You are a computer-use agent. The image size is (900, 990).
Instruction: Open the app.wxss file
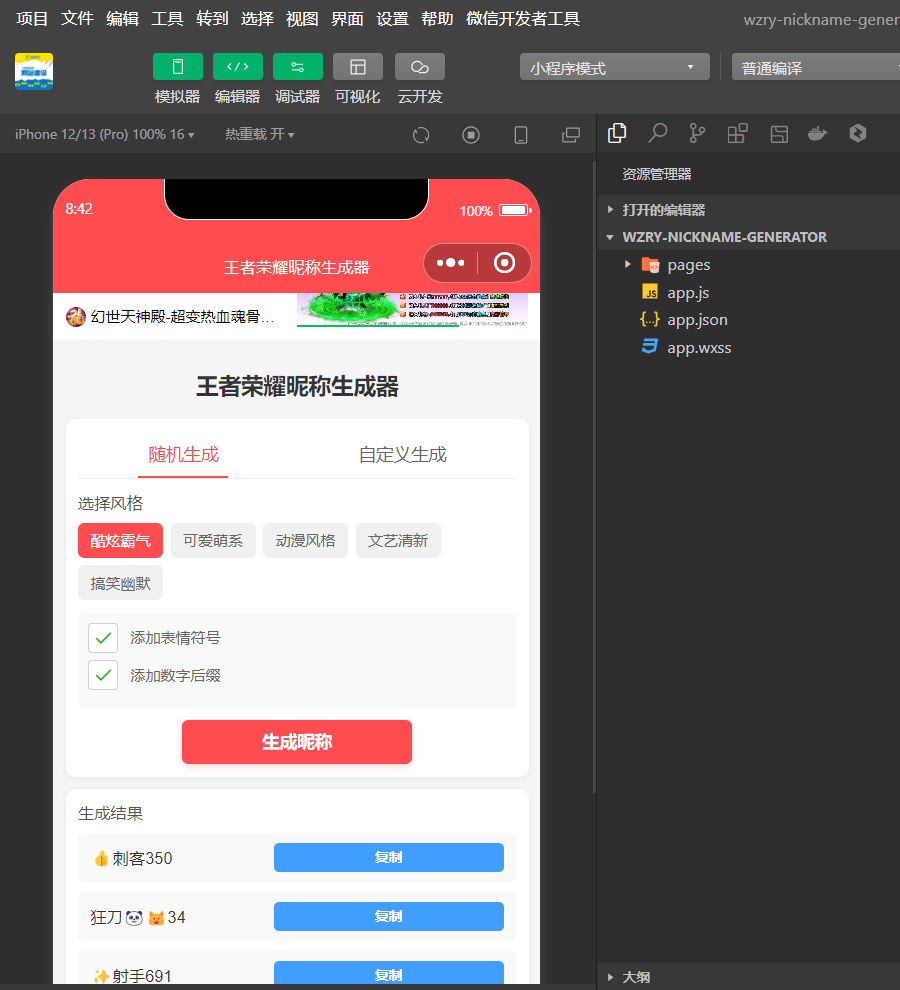(699, 347)
